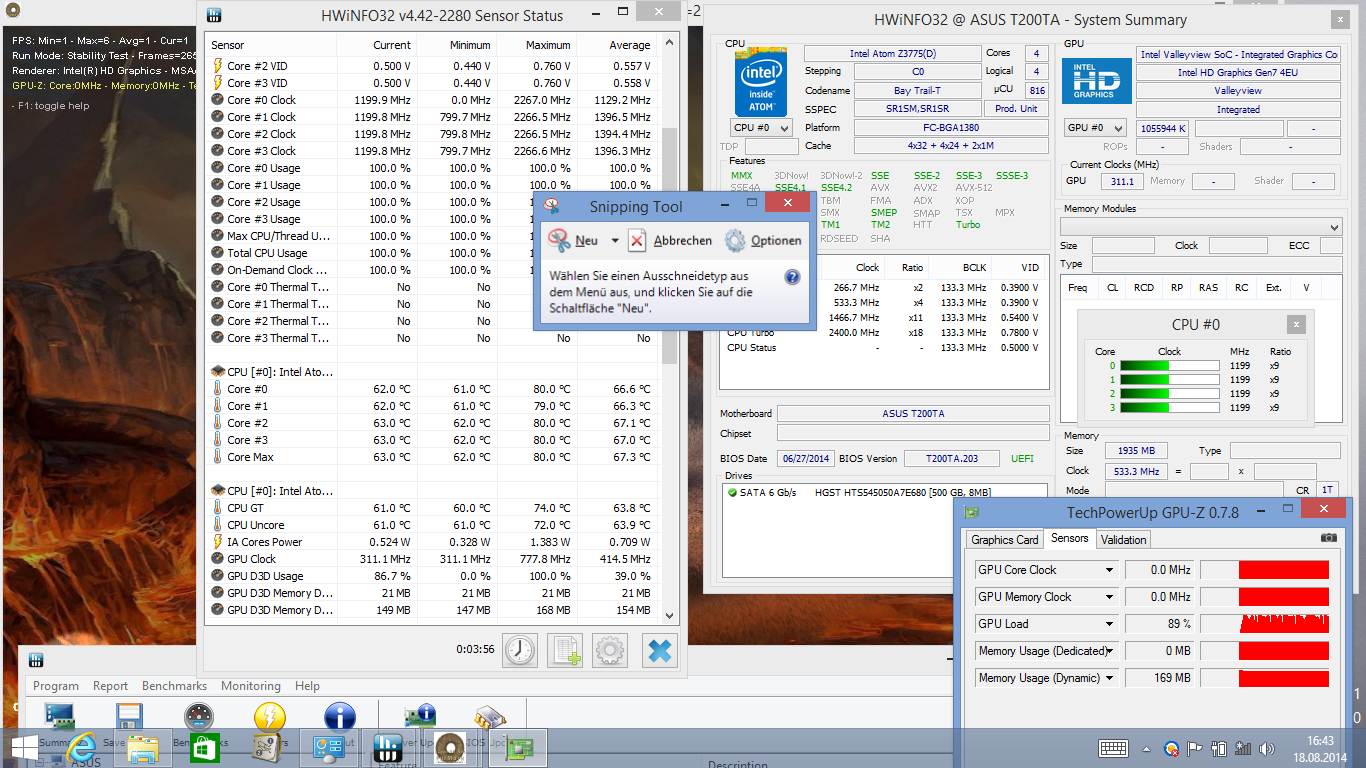
Task: Expand the Memory Modules dropdown
Action: click(x=1201, y=226)
